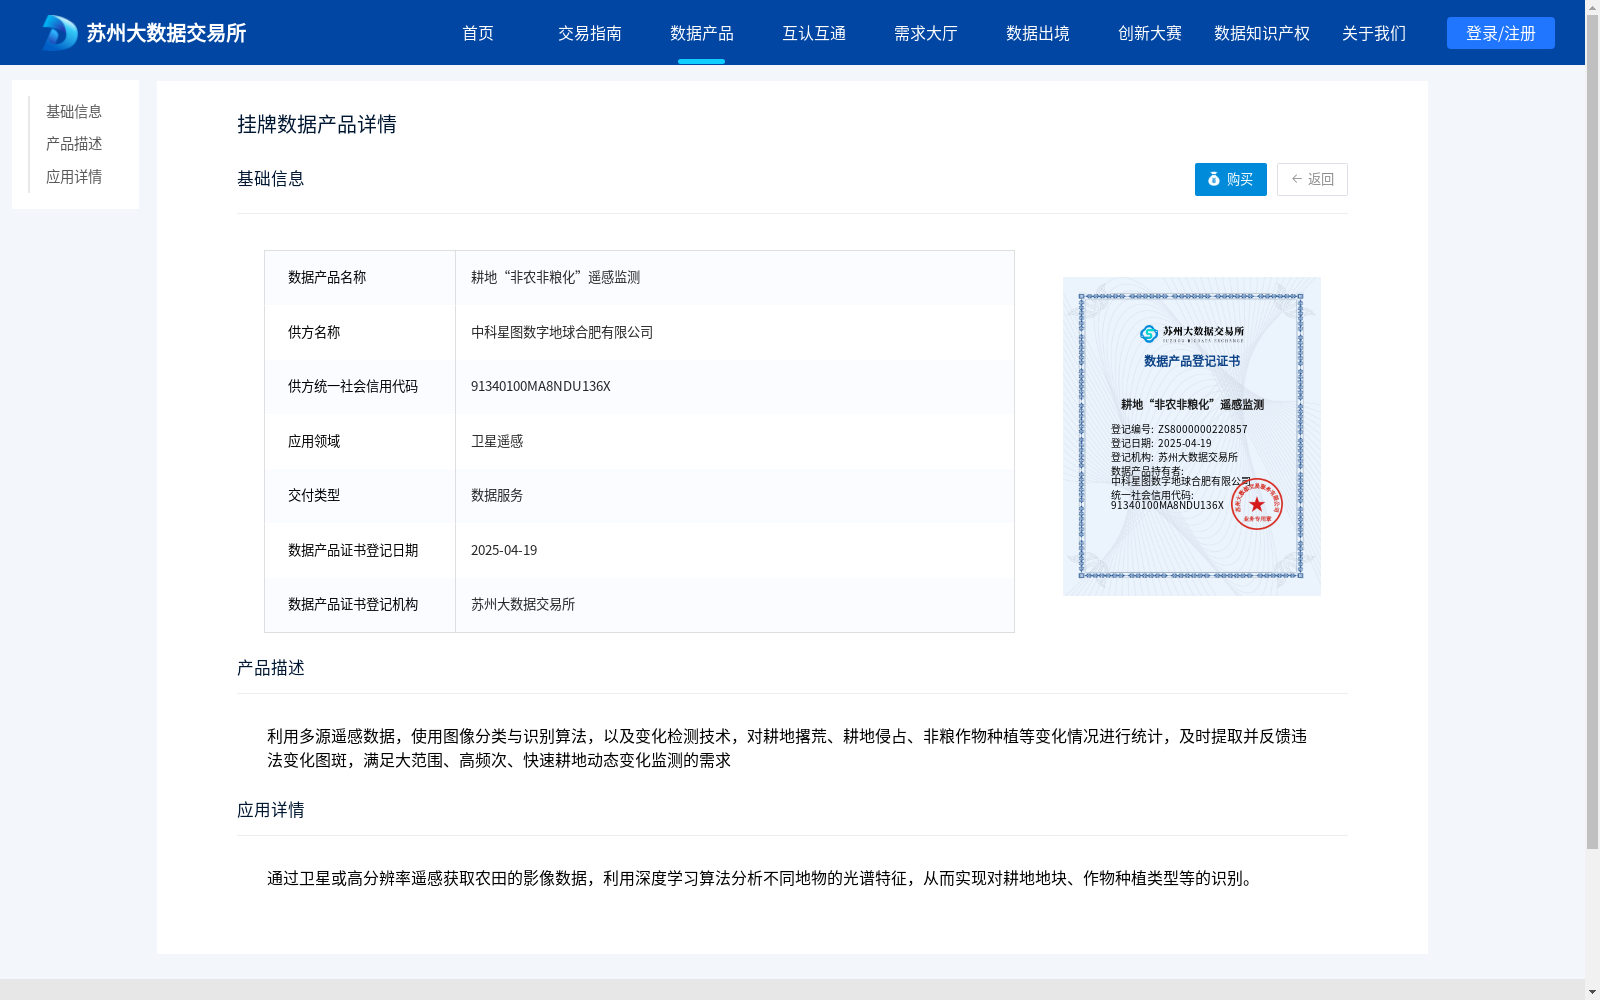
Task: Click the 交付类型 label cell
Action: coord(360,495)
